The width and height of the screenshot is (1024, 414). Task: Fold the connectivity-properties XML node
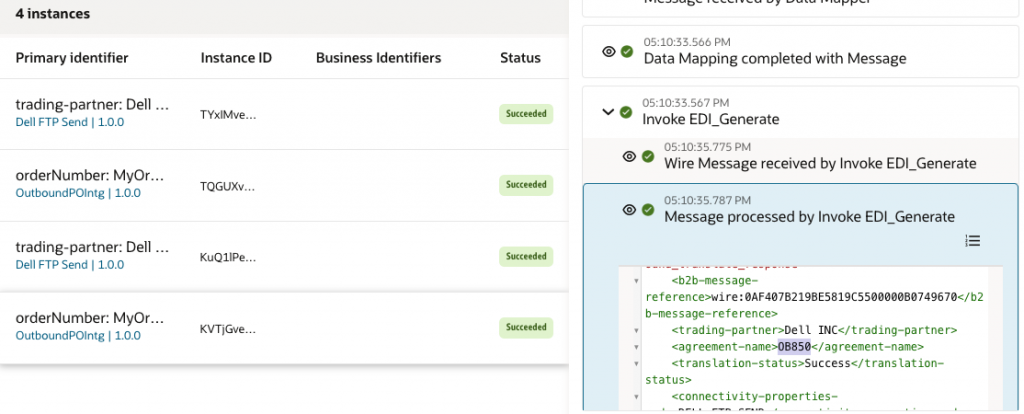tap(637, 396)
